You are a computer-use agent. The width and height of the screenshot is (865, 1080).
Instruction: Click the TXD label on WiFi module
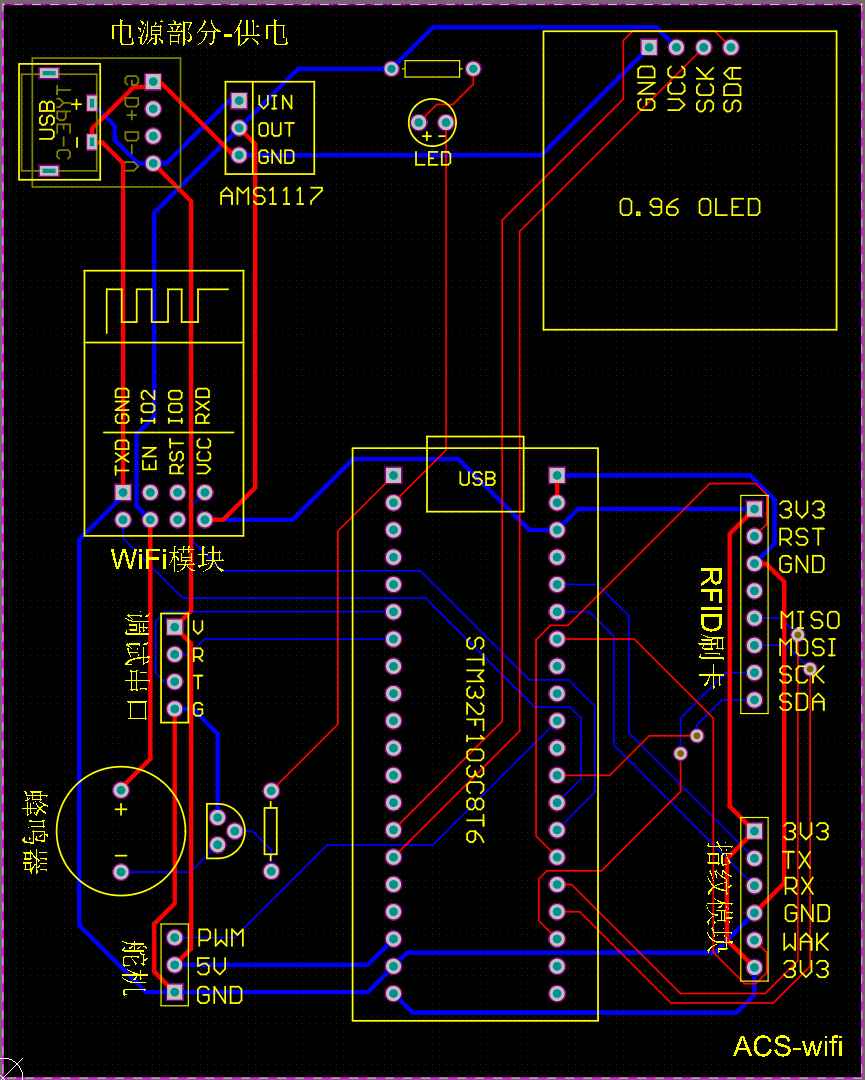click(x=123, y=458)
